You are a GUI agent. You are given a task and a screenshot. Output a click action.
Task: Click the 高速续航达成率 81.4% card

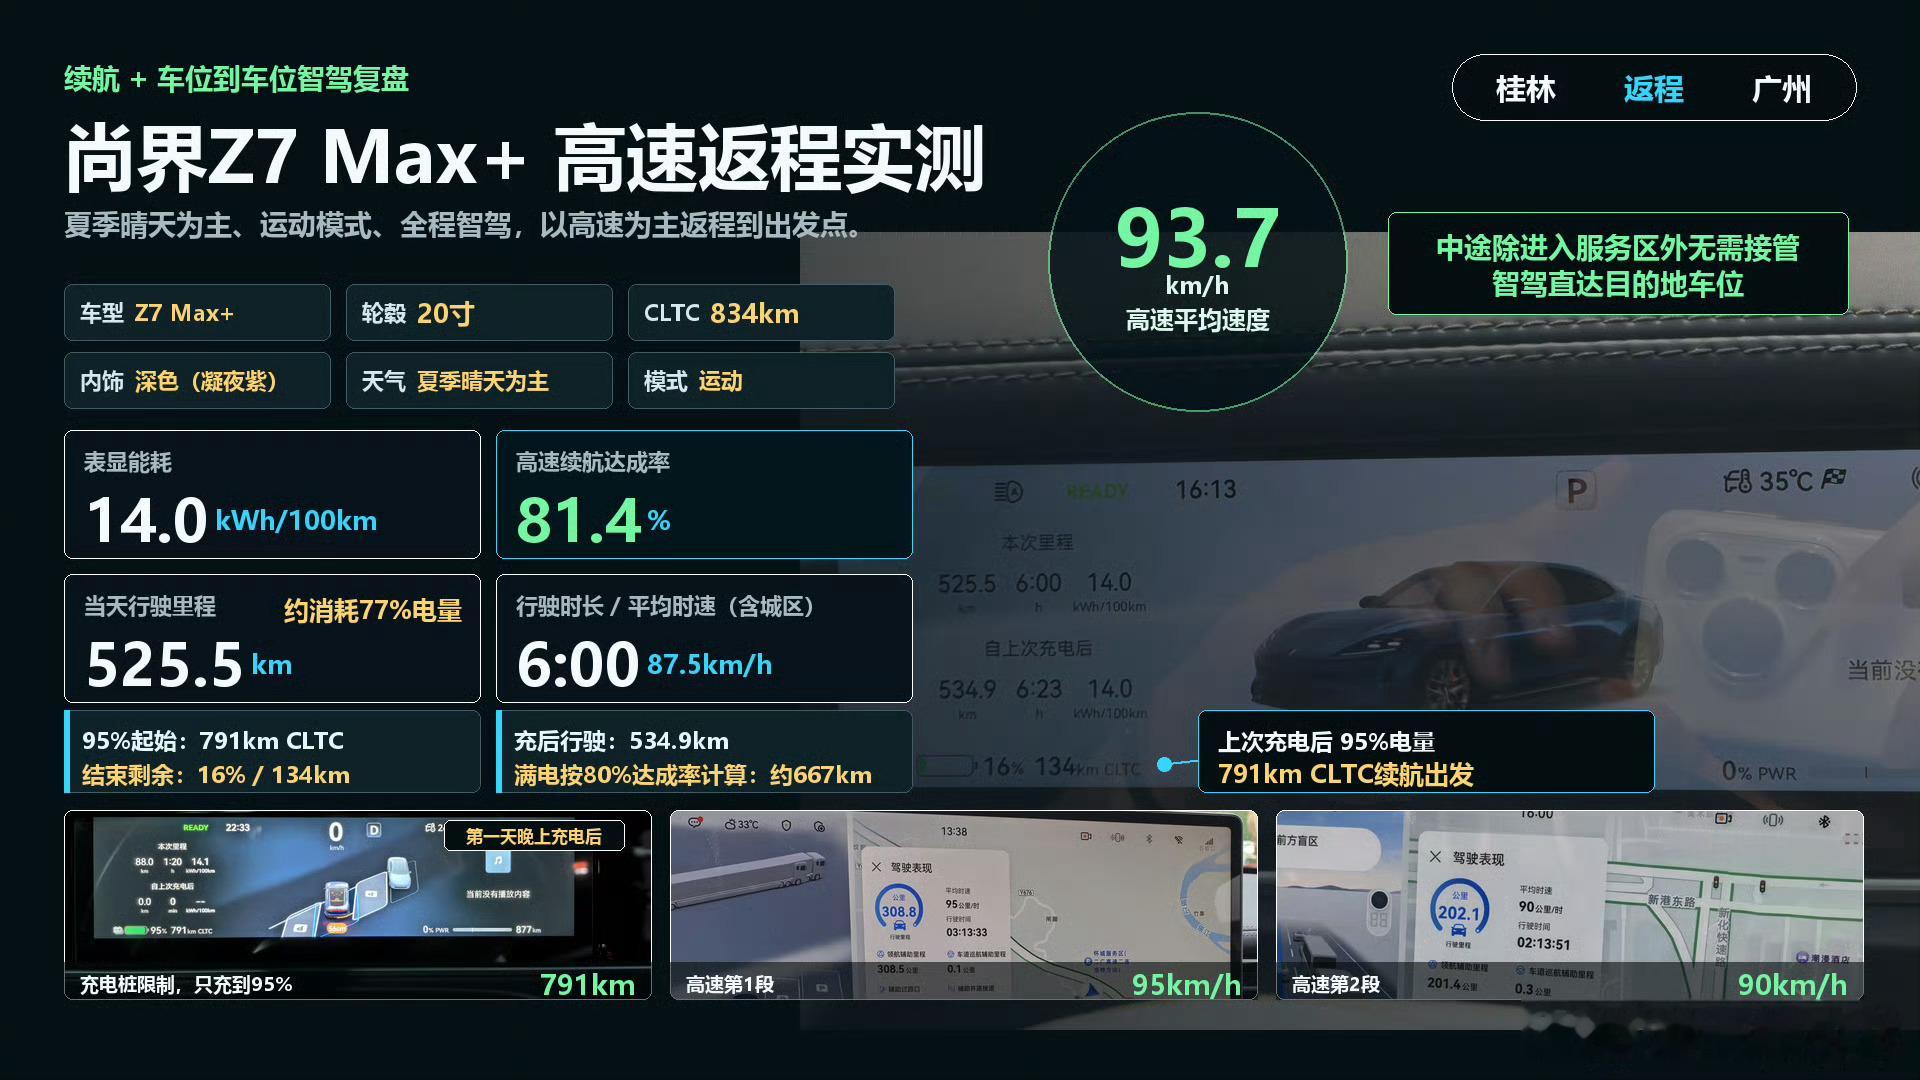pos(704,495)
